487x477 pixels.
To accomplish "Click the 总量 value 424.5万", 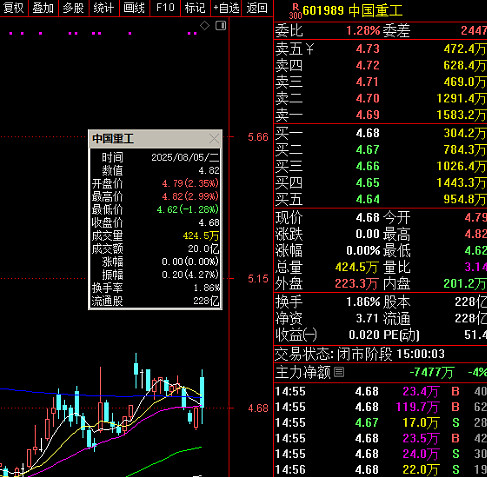I will click(357, 267).
